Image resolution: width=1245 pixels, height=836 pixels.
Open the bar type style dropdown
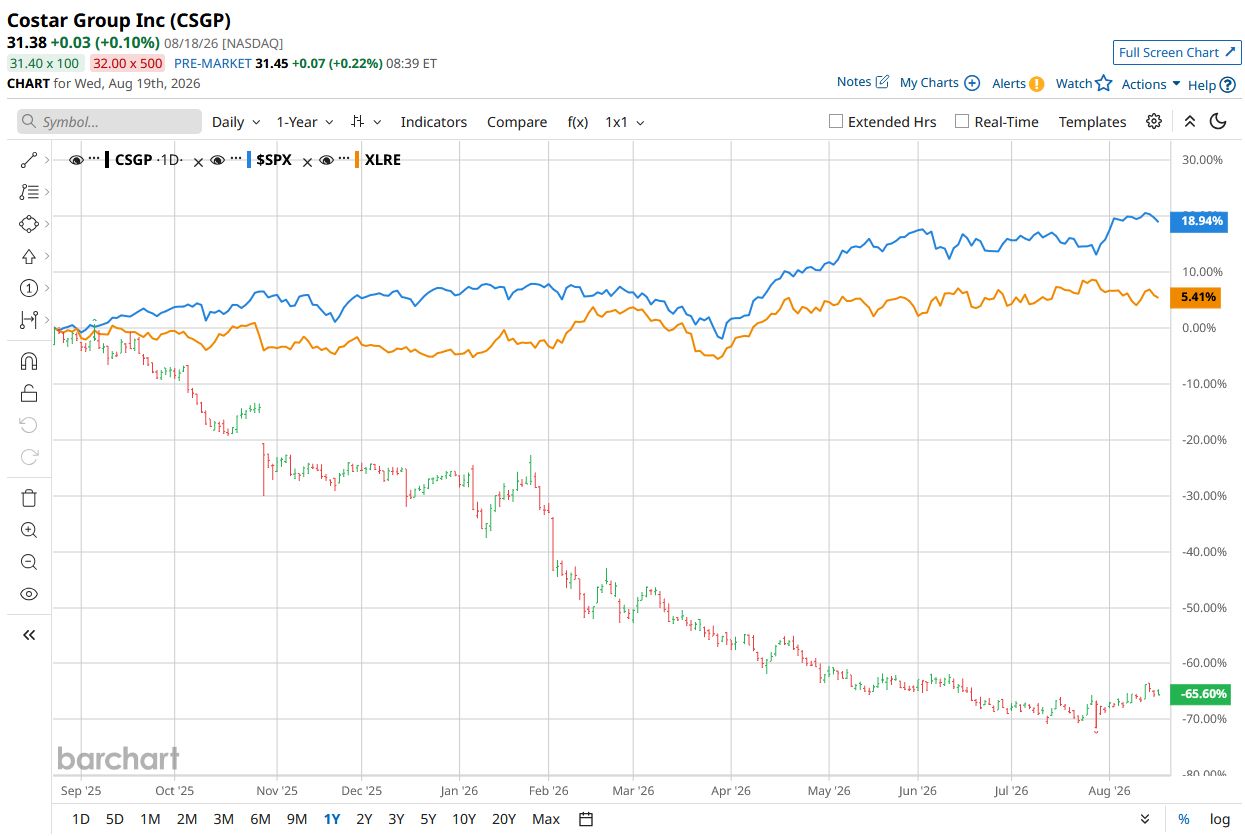pos(366,121)
